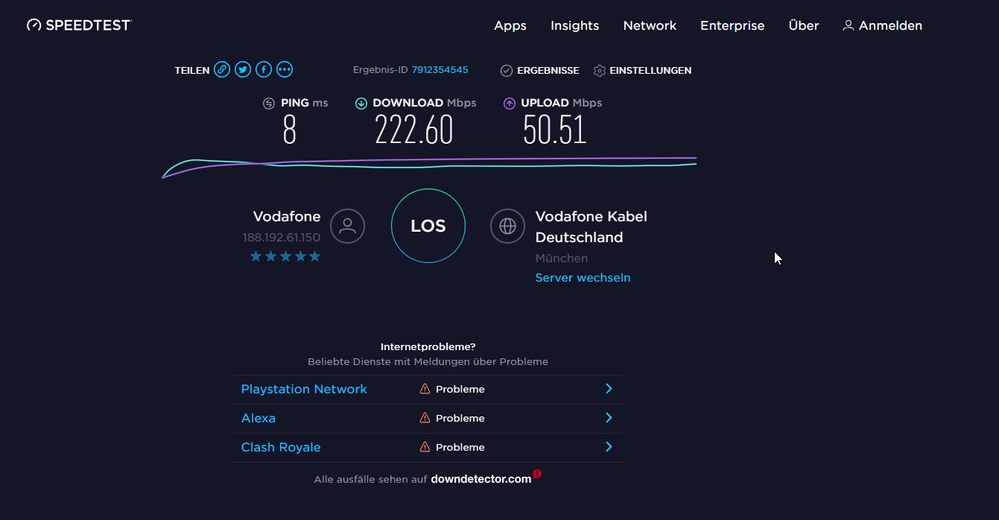This screenshot has height=520, width=999.
Task: Open the Ergebnis-ID 7912354545 link
Action: pyautogui.click(x=440, y=70)
